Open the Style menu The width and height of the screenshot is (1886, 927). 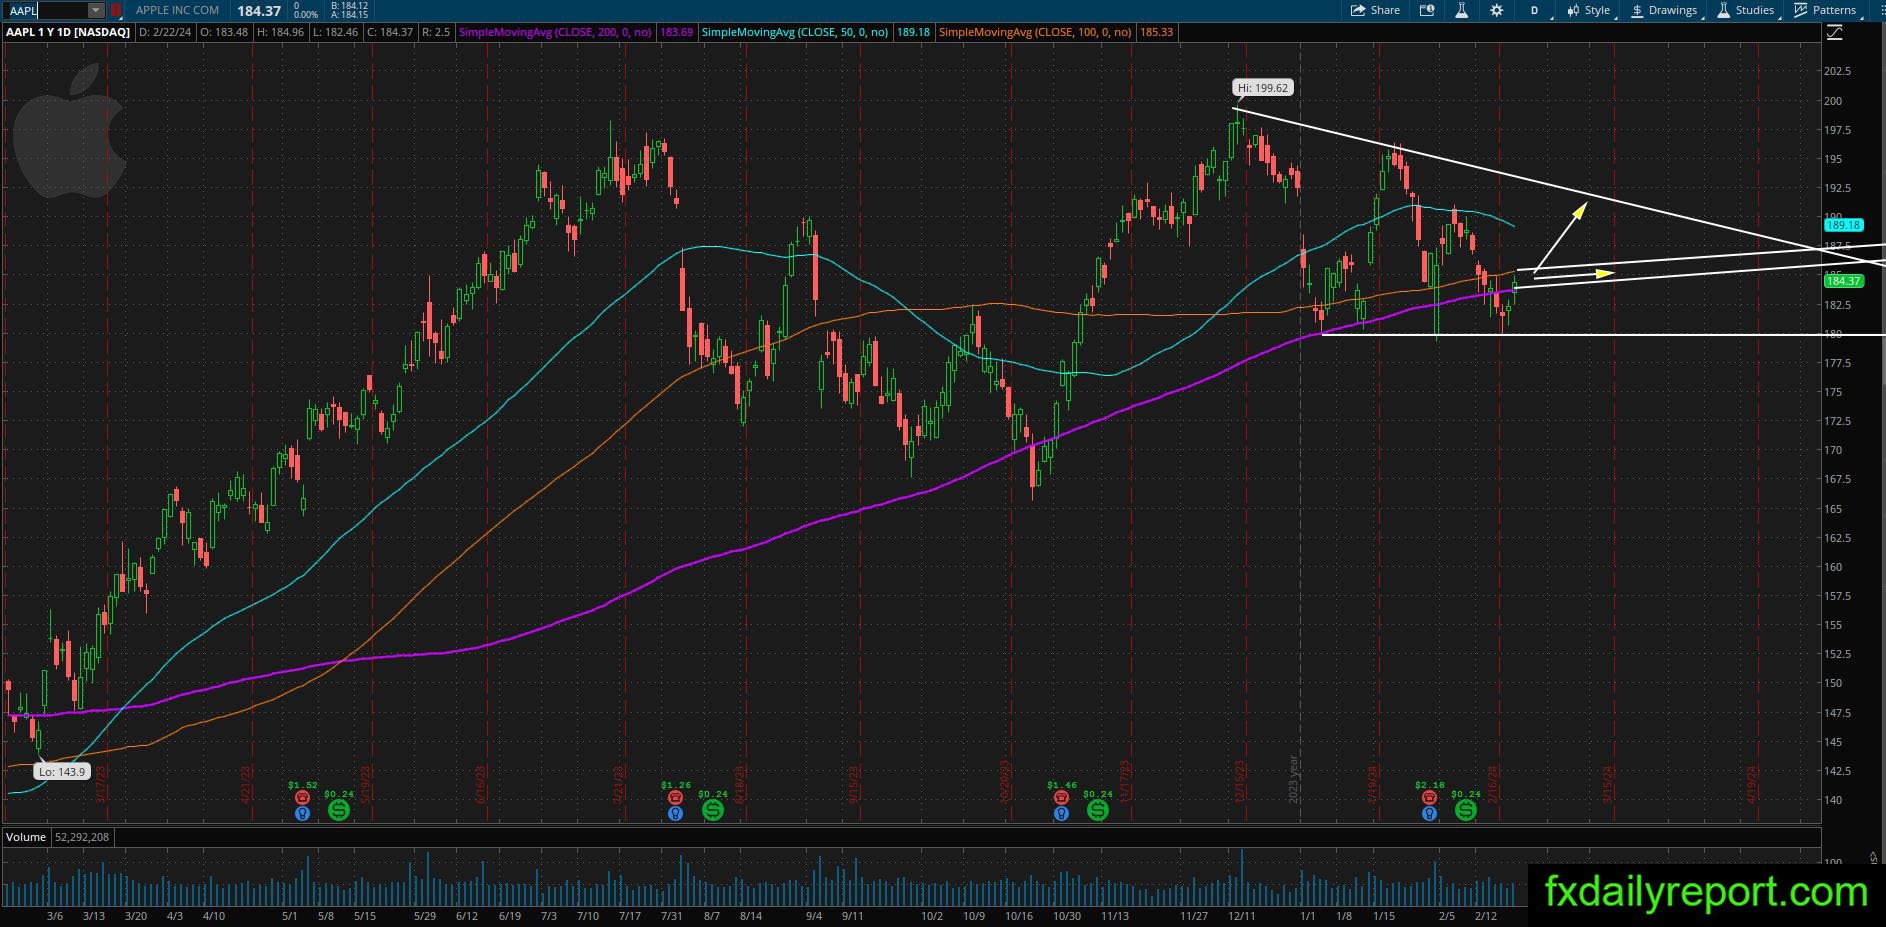point(1589,10)
